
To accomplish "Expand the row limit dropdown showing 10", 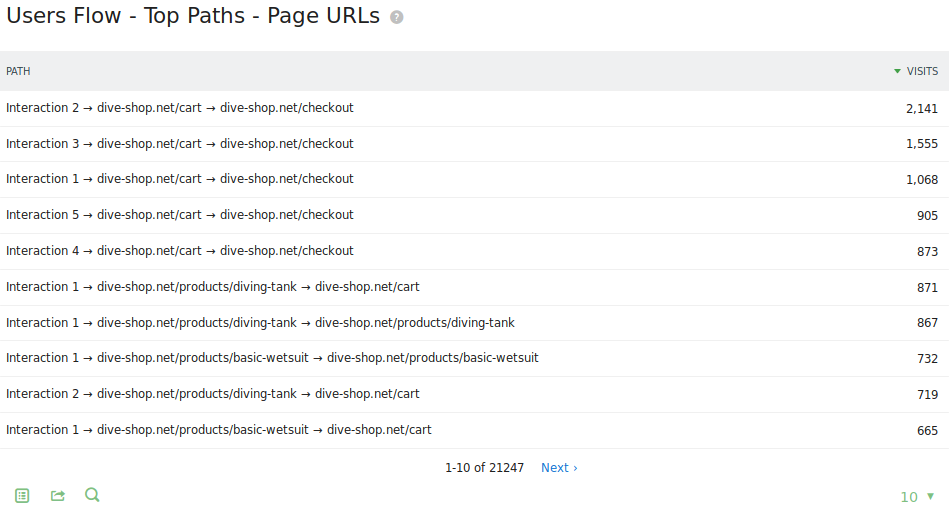I will pyautogui.click(x=917, y=497).
